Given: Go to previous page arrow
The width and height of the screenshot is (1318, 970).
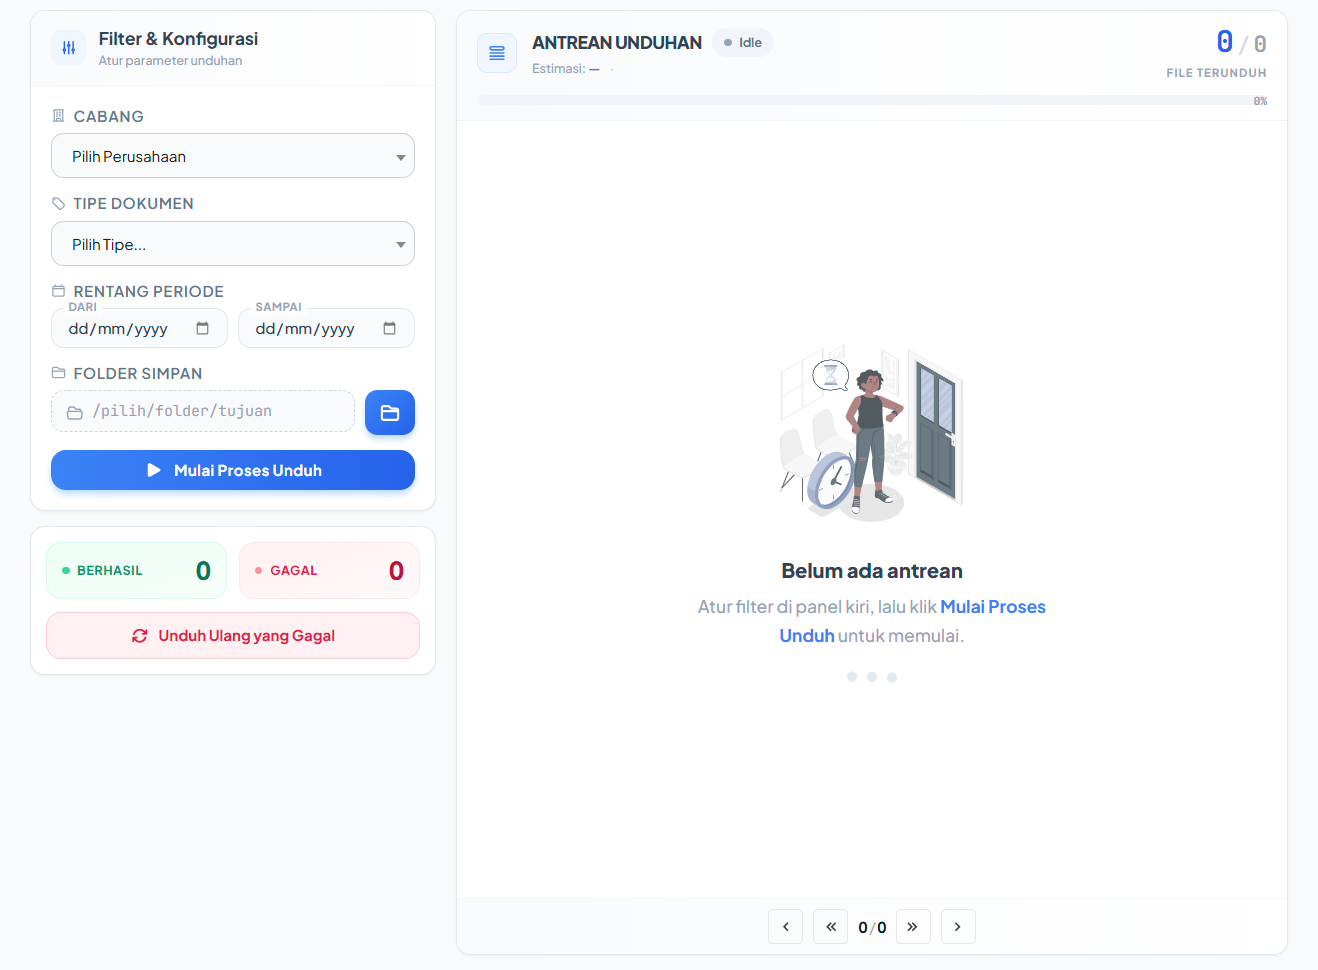Looking at the screenshot, I should click(x=786, y=927).
